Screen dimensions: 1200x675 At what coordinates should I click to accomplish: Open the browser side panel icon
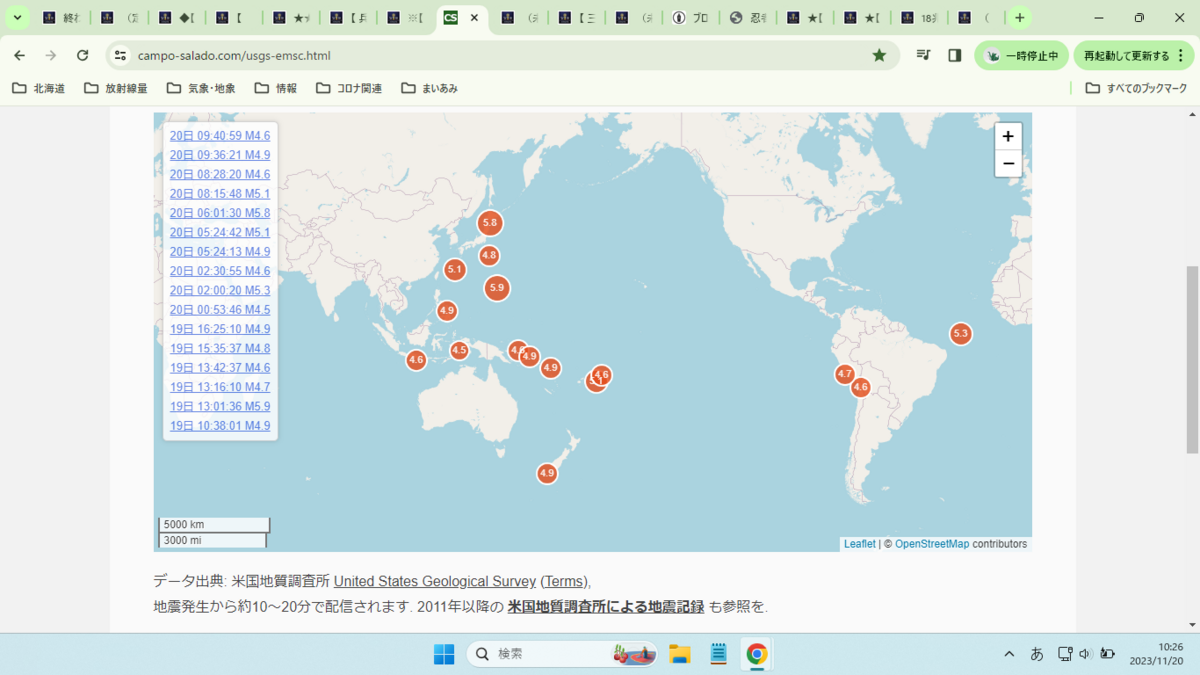(955, 55)
